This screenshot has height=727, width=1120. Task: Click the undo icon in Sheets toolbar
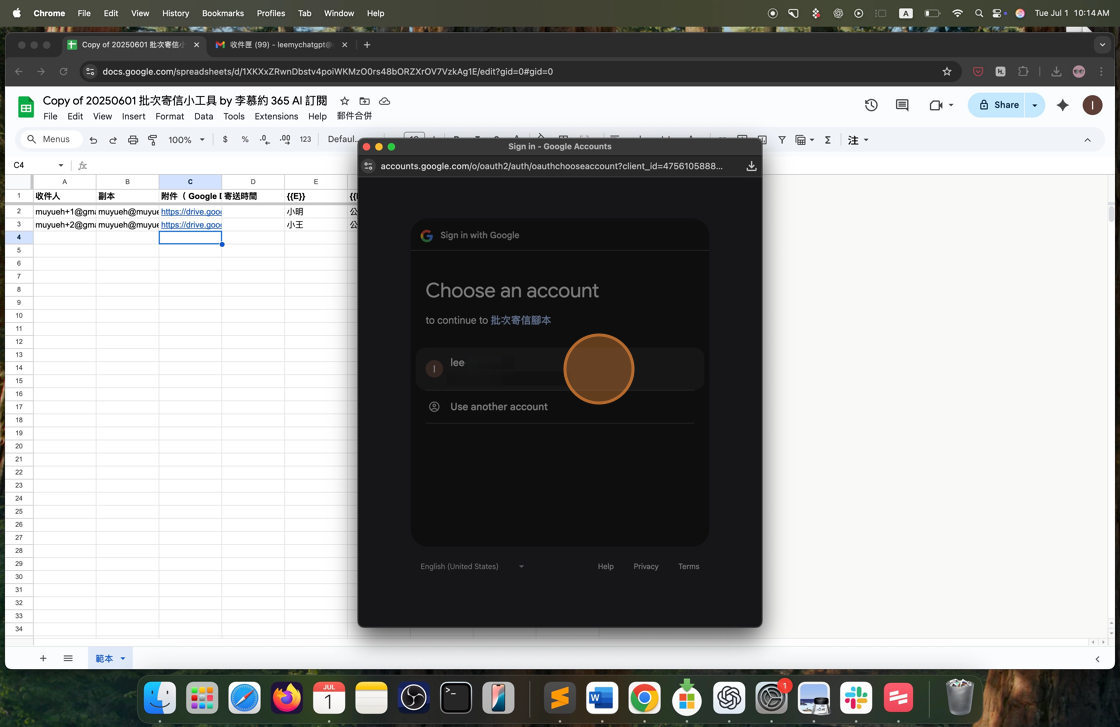93,140
